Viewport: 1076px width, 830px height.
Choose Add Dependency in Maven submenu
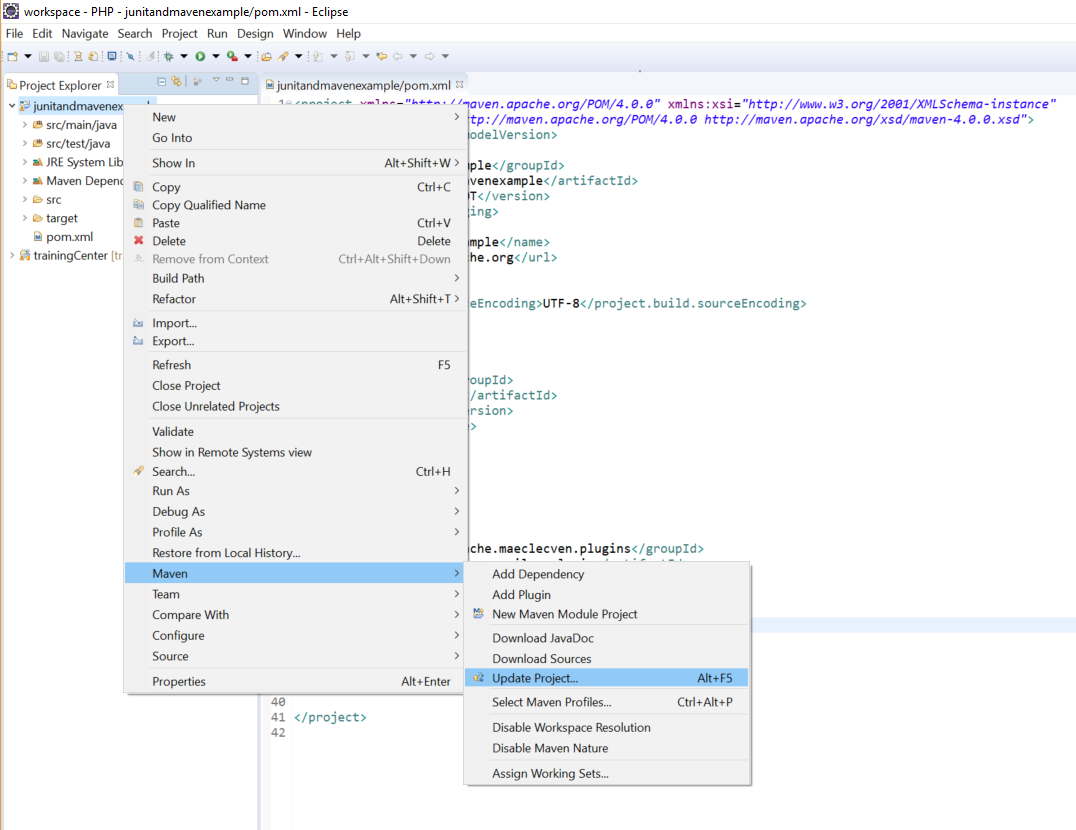[x=607, y=574]
